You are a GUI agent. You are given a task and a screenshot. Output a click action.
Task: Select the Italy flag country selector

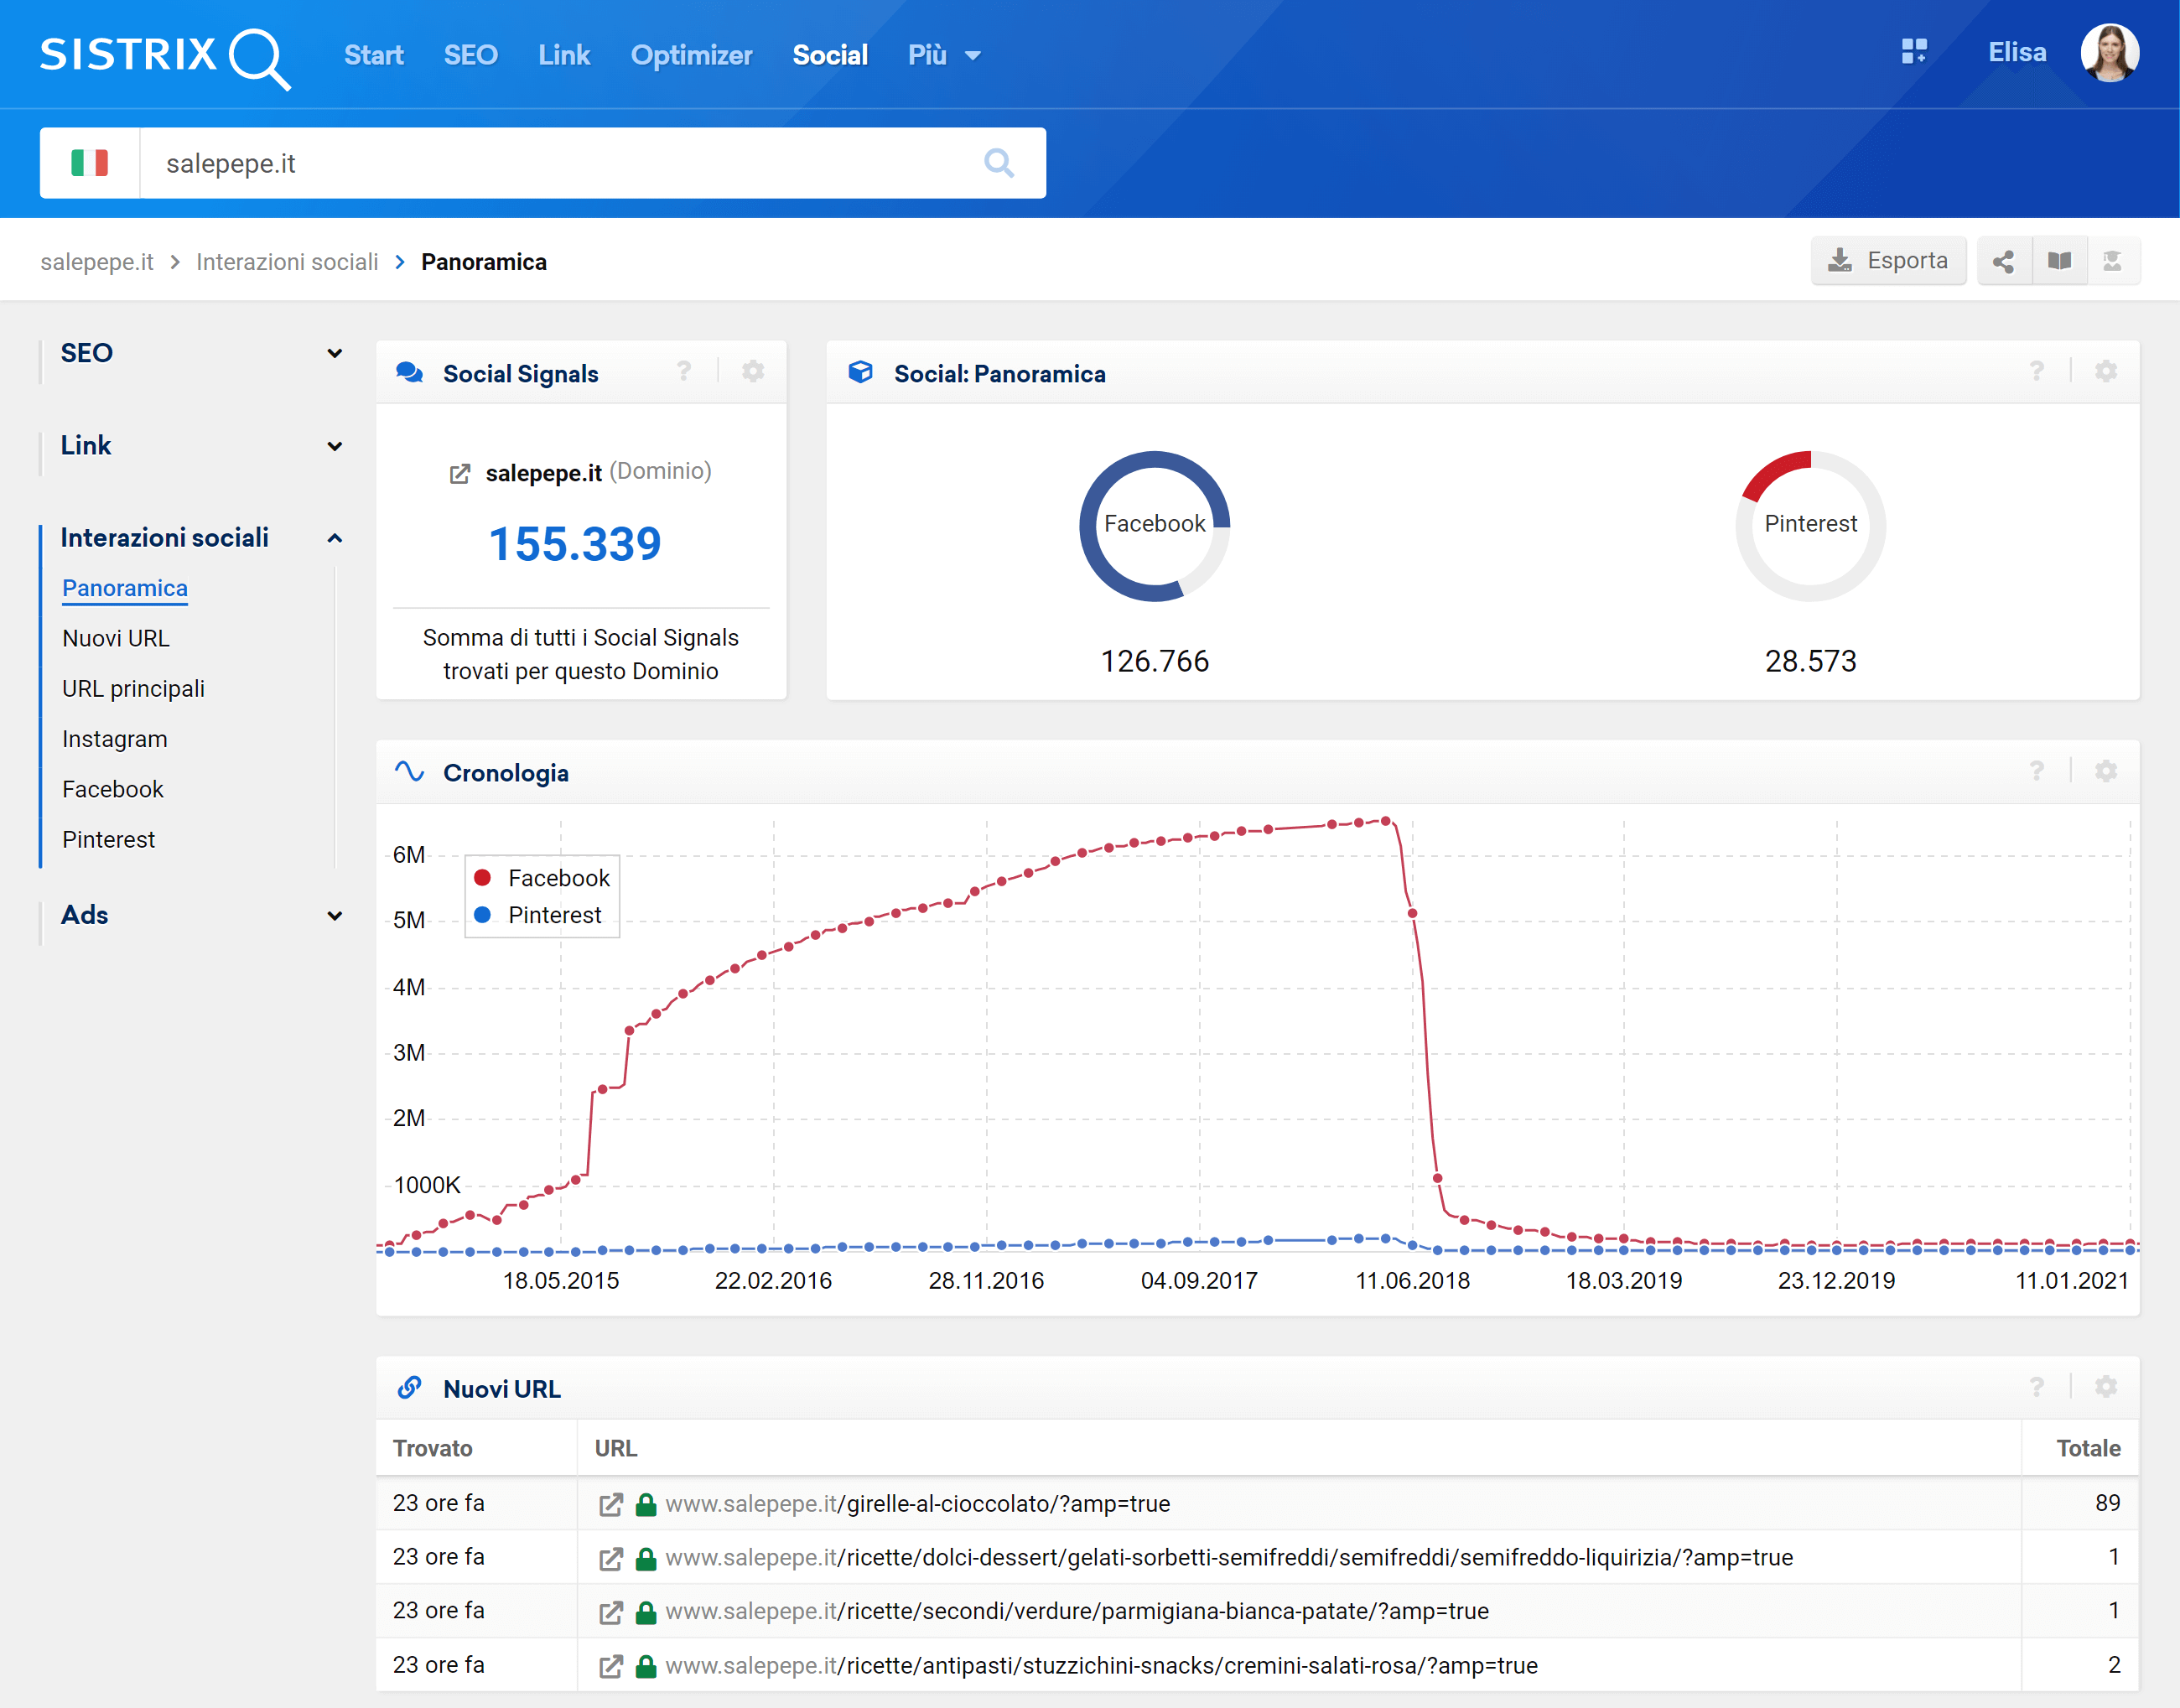[x=90, y=163]
